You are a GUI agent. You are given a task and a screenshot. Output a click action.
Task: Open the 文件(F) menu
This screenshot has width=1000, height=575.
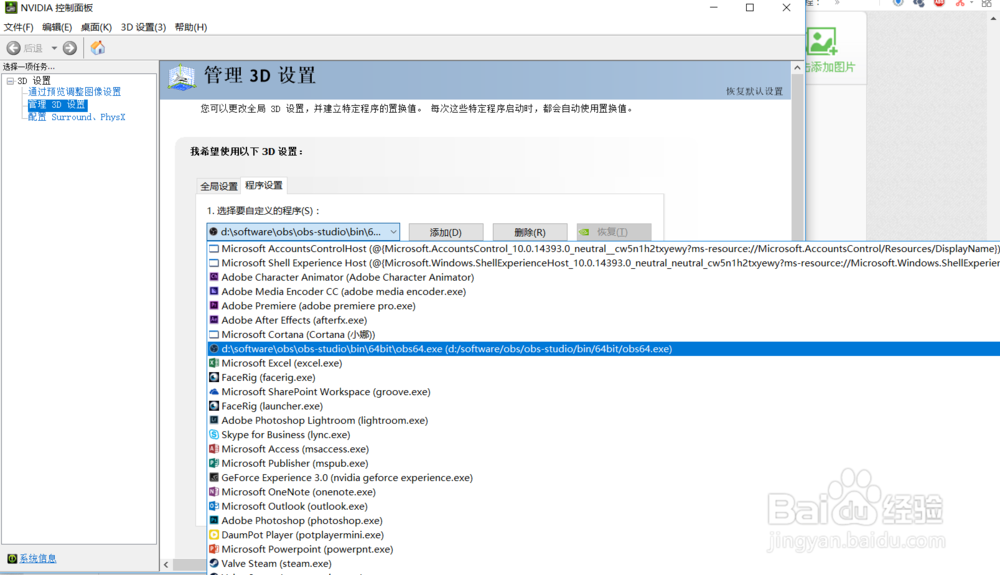pos(18,27)
